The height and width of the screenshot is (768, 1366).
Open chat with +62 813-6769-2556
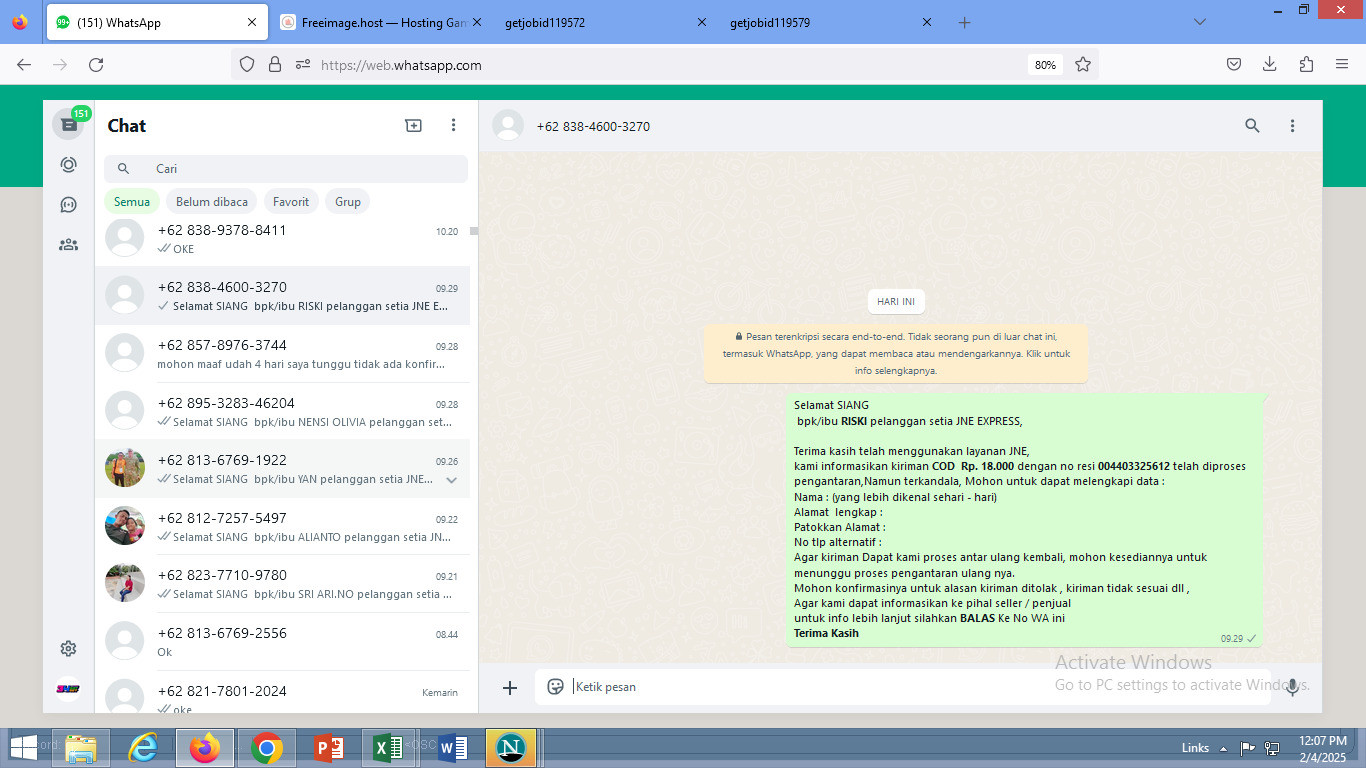click(282, 641)
